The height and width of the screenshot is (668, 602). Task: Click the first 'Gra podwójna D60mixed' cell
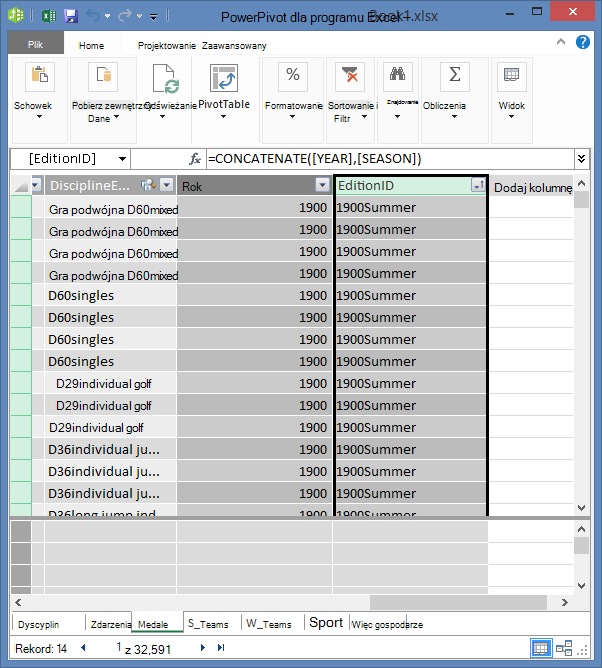coord(110,209)
